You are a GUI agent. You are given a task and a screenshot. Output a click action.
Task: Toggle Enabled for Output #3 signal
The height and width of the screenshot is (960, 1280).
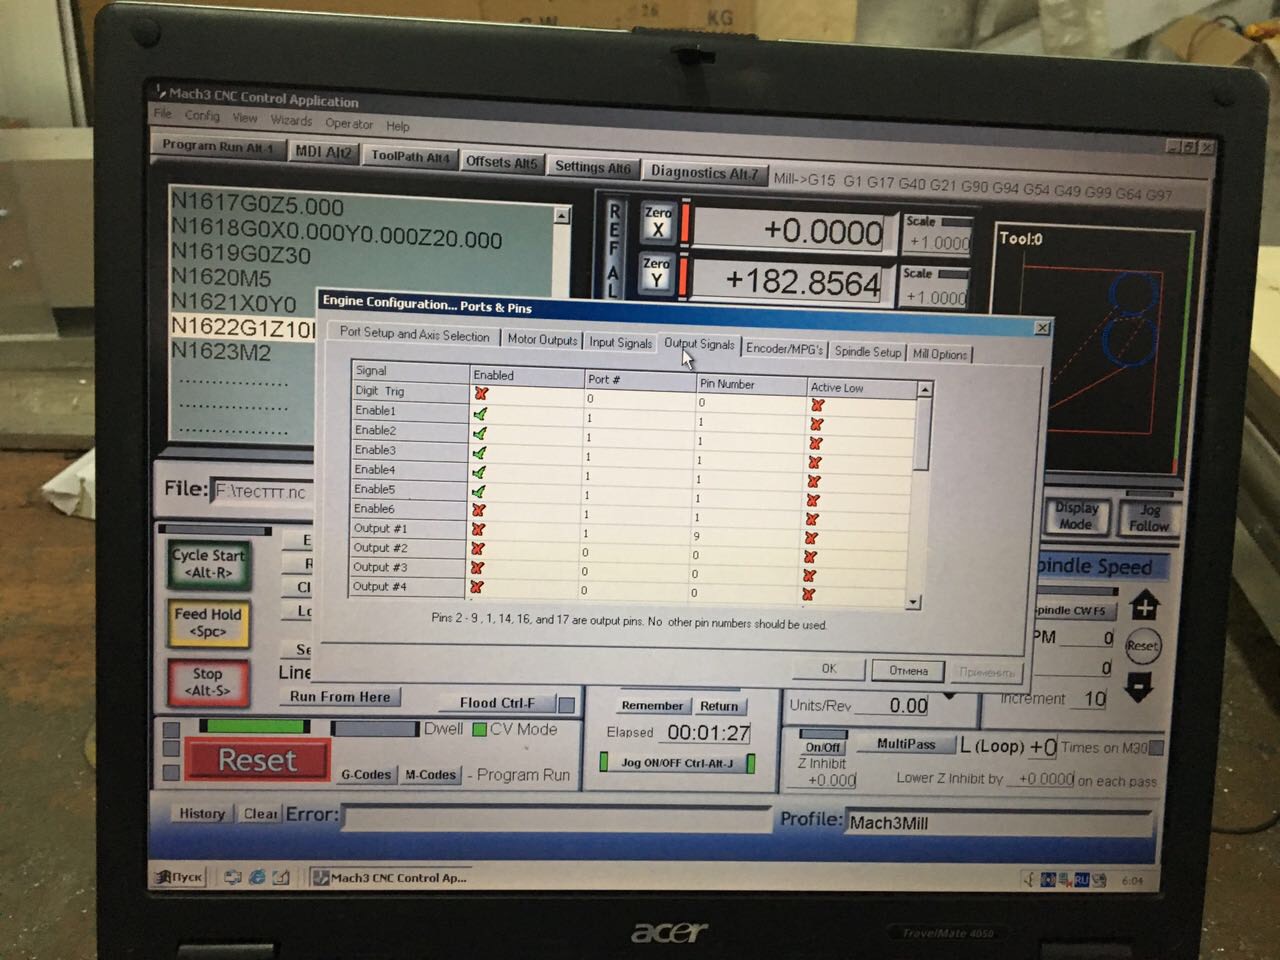point(477,568)
